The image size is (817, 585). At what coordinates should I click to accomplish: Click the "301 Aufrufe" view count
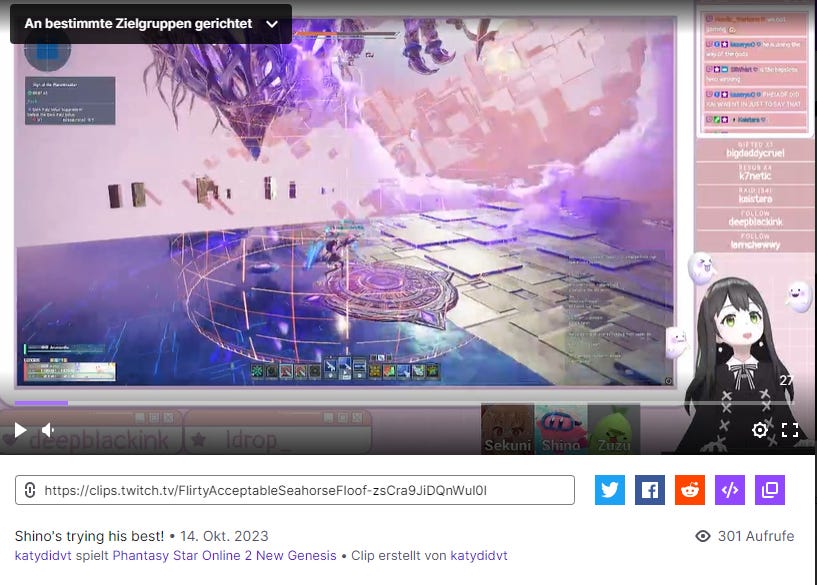point(756,536)
